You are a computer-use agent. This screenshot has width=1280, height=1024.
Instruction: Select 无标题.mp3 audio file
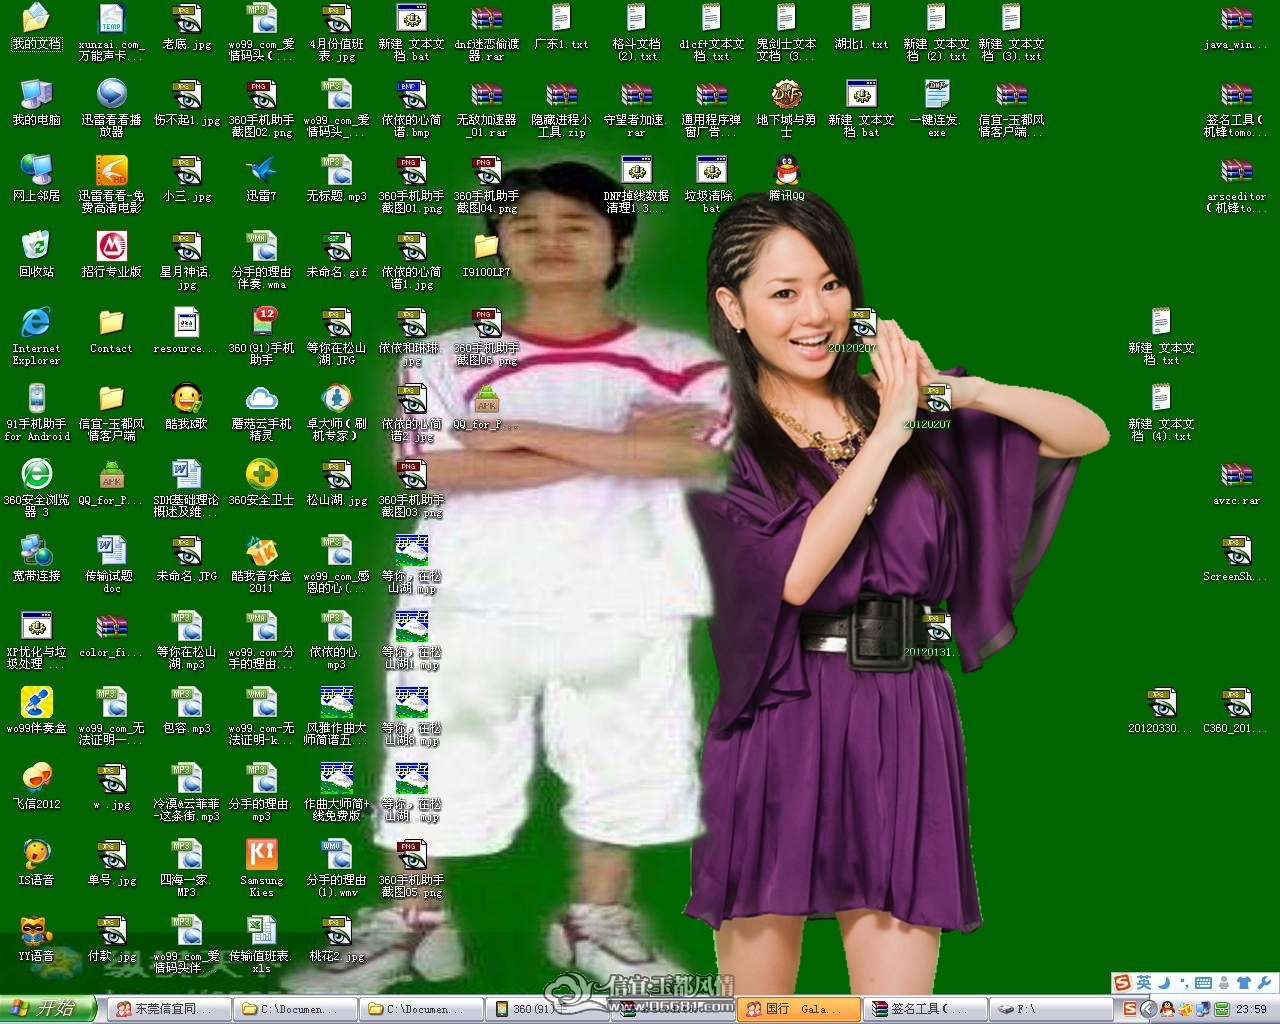point(336,178)
